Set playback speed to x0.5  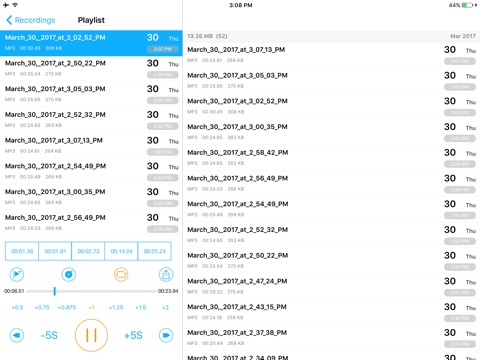17,307
